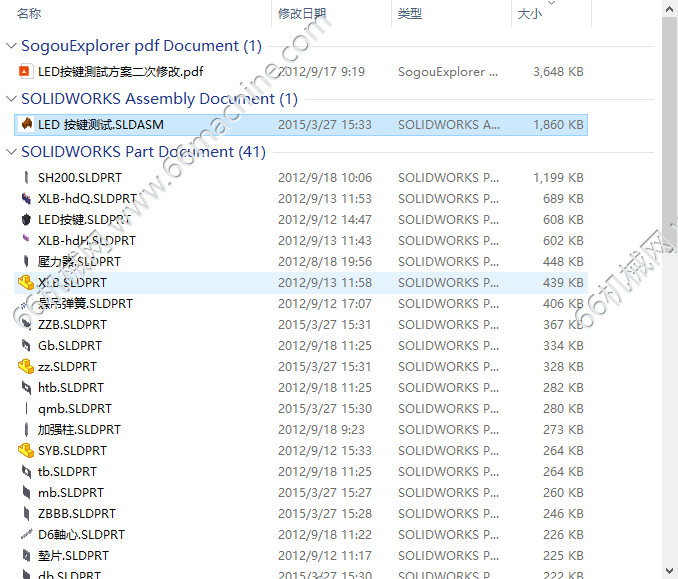Click the date 2012/9/18 9:23
This screenshot has width=678, height=579.
(x=321, y=429)
